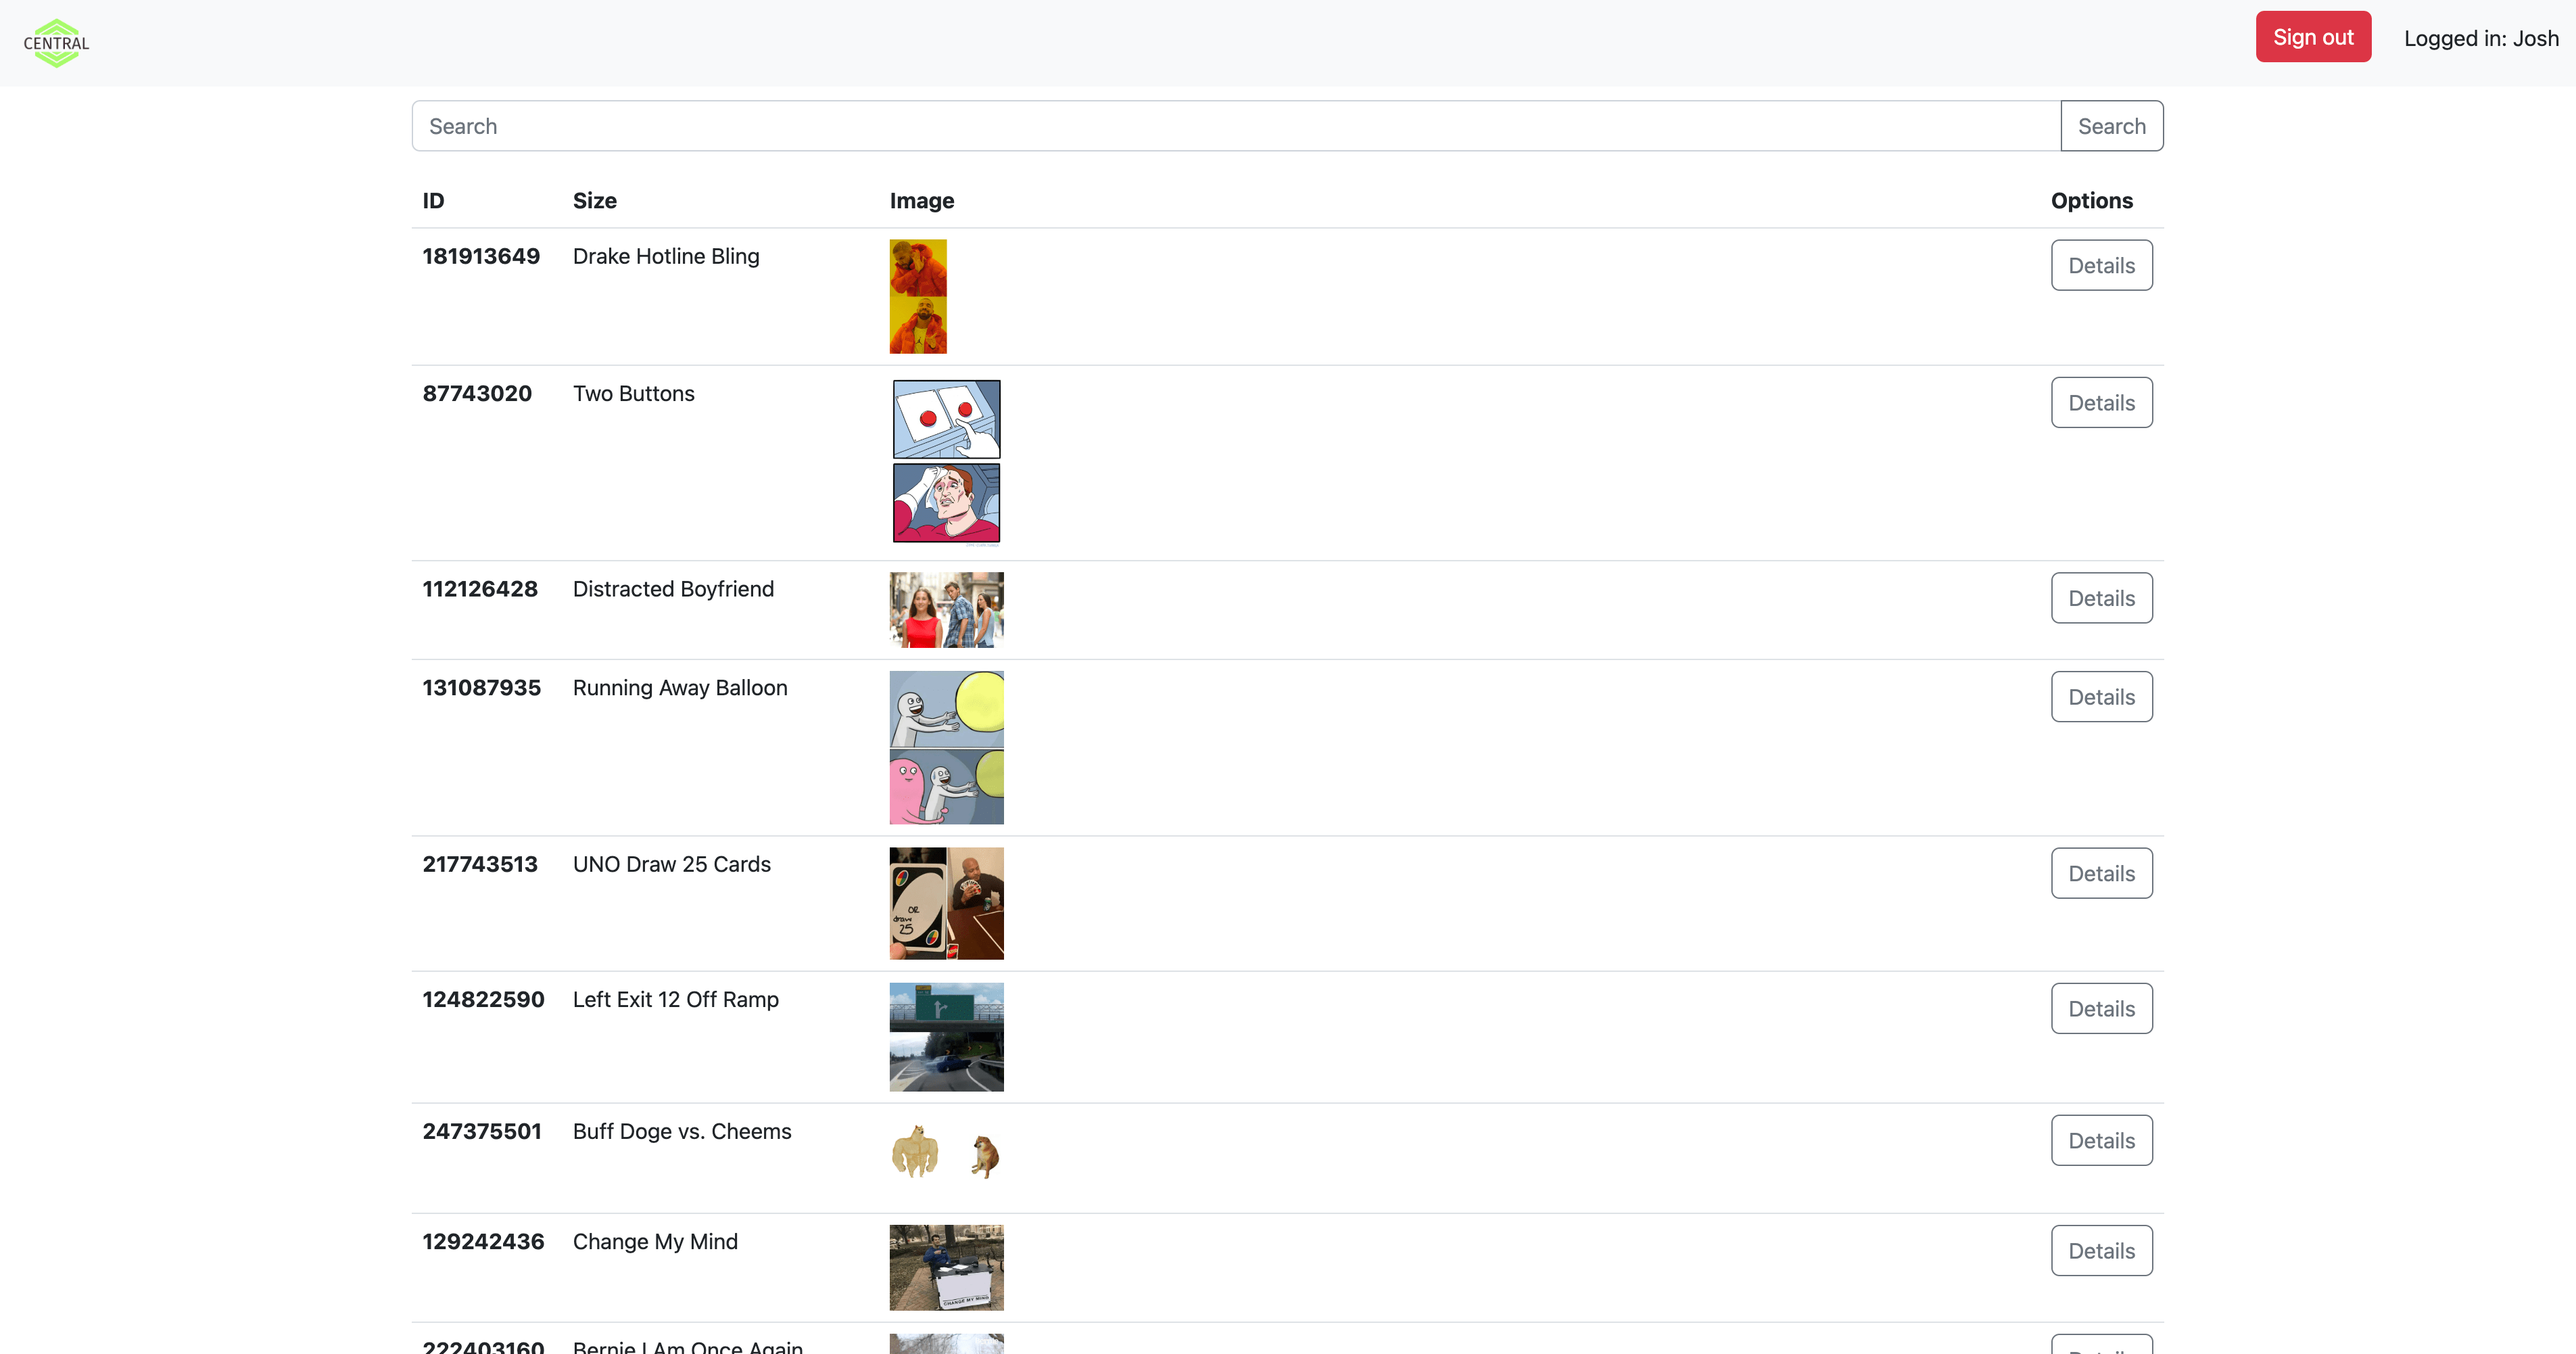Click the Distracted Boyfriend thumbnail

pyautogui.click(x=946, y=610)
